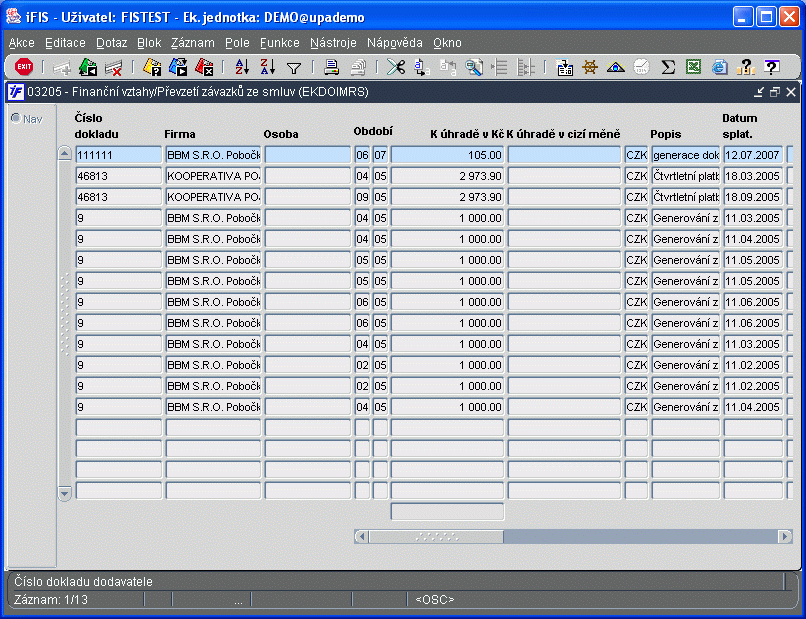
Task: Click the red cancel-query icon
Action: pyautogui.click(x=204, y=67)
